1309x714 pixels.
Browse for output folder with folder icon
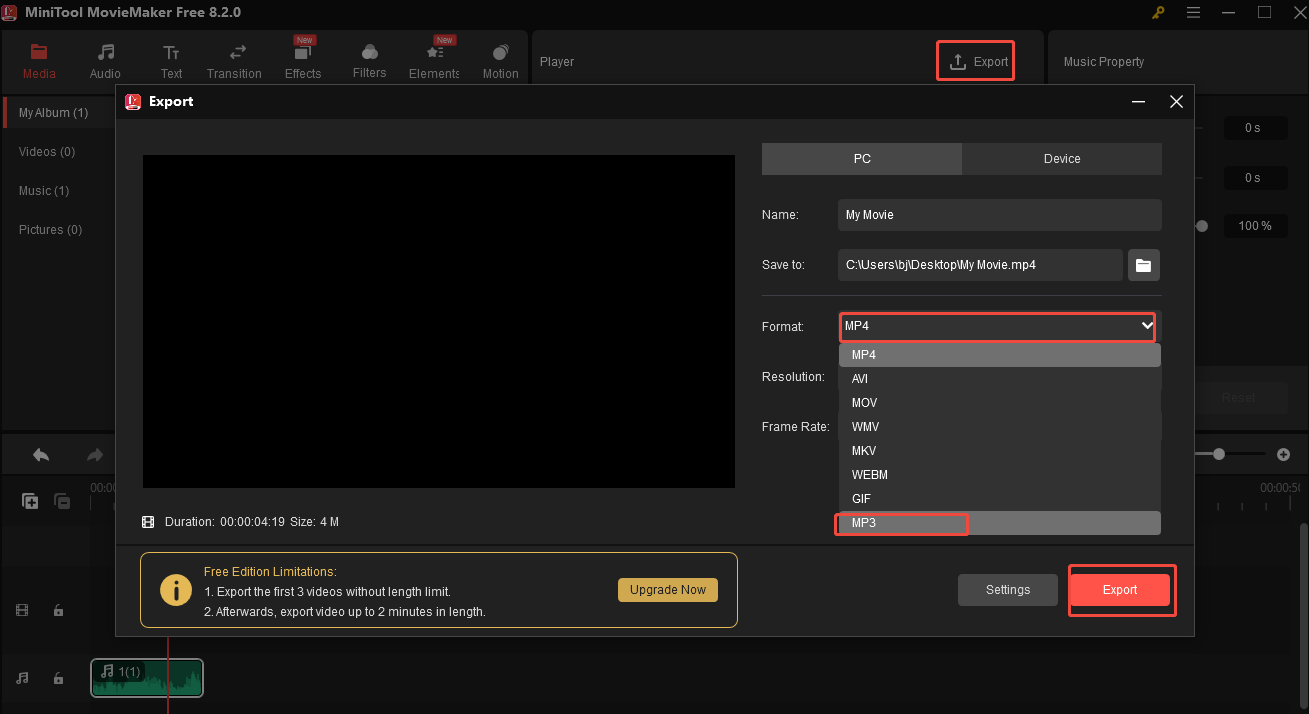point(1144,265)
